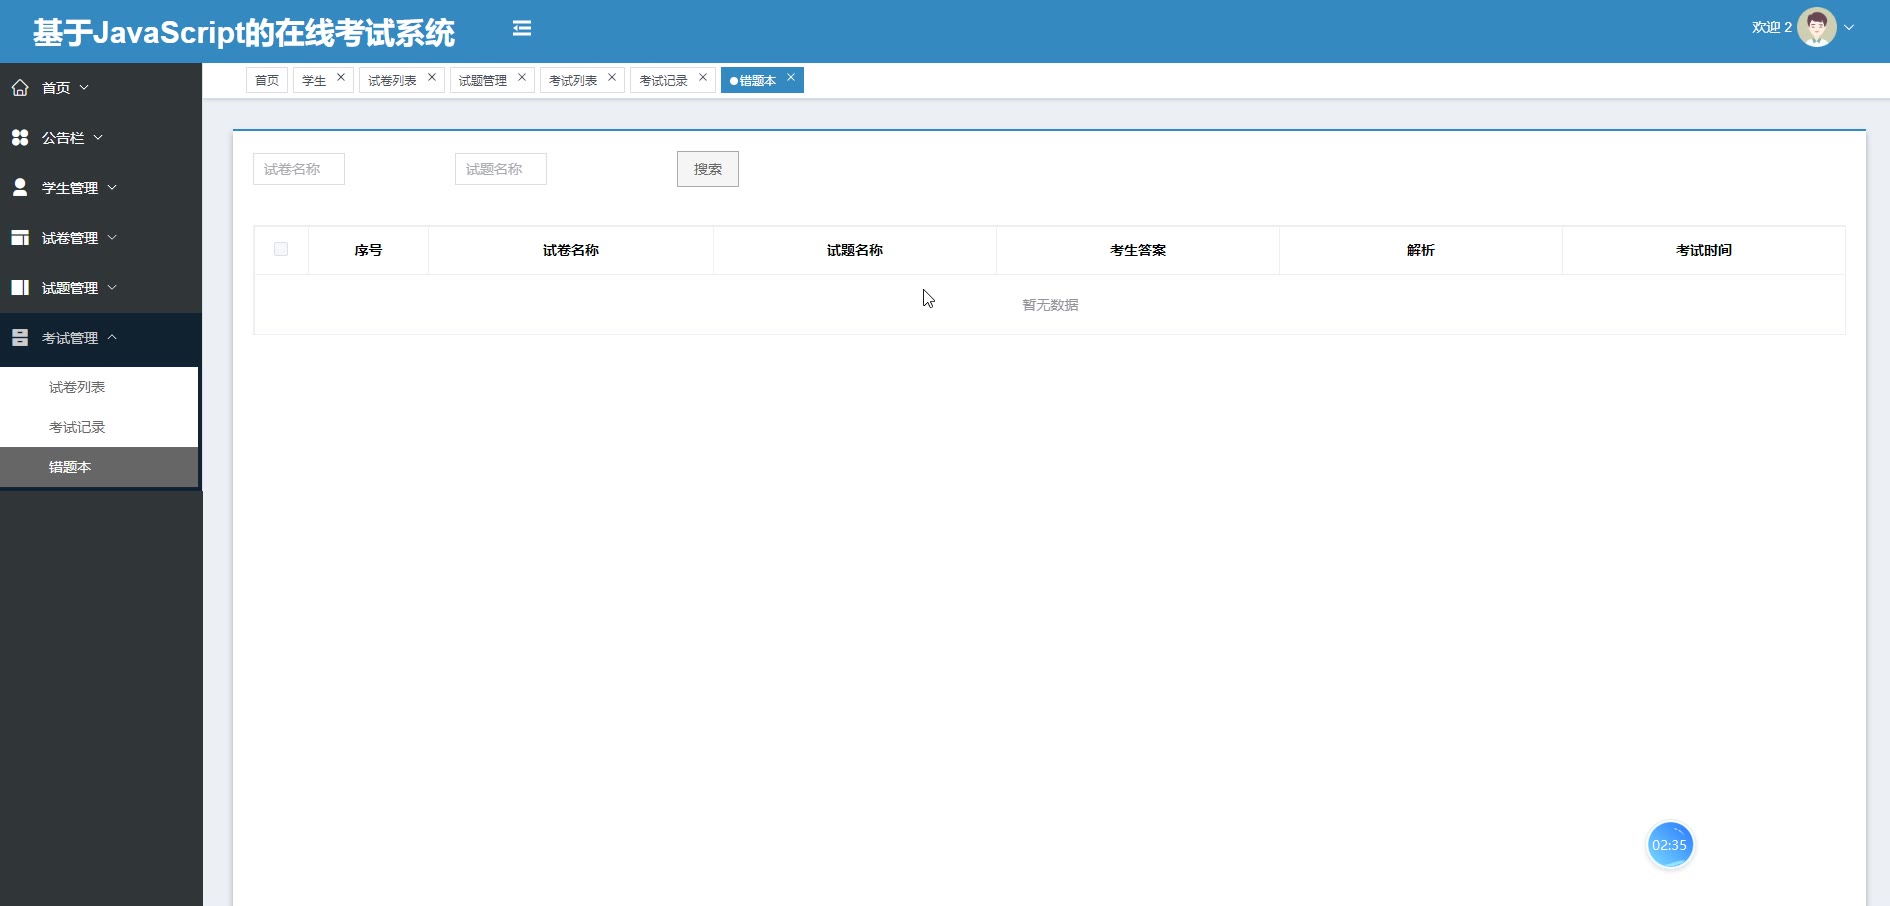Expand the 学生管理 sidebar menu
1890x906 pixels.
(x=100, y=188)
